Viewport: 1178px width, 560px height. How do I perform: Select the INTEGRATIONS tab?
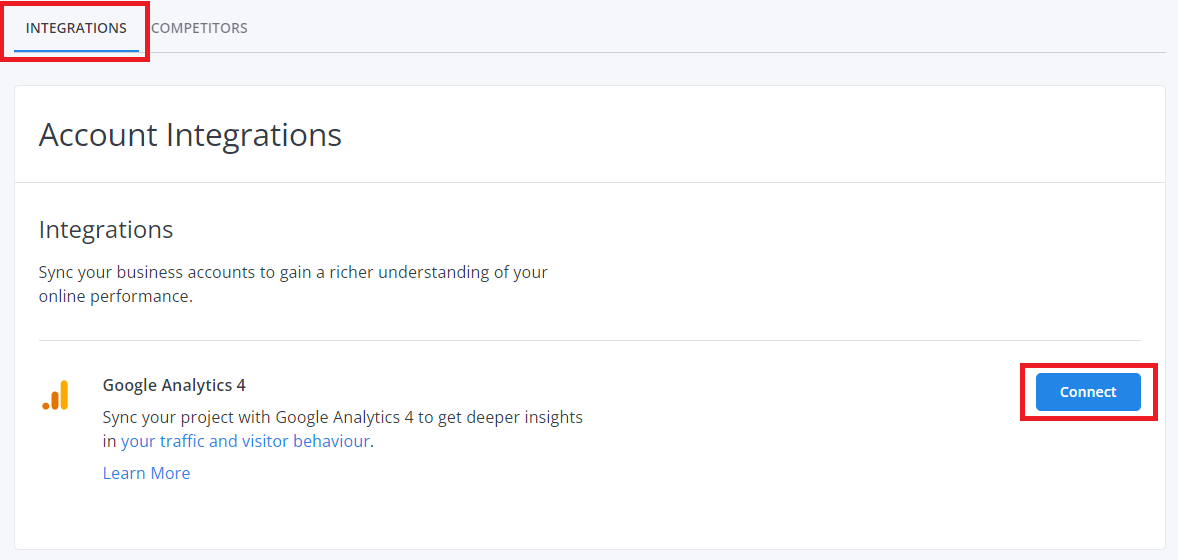coord(76,29)
